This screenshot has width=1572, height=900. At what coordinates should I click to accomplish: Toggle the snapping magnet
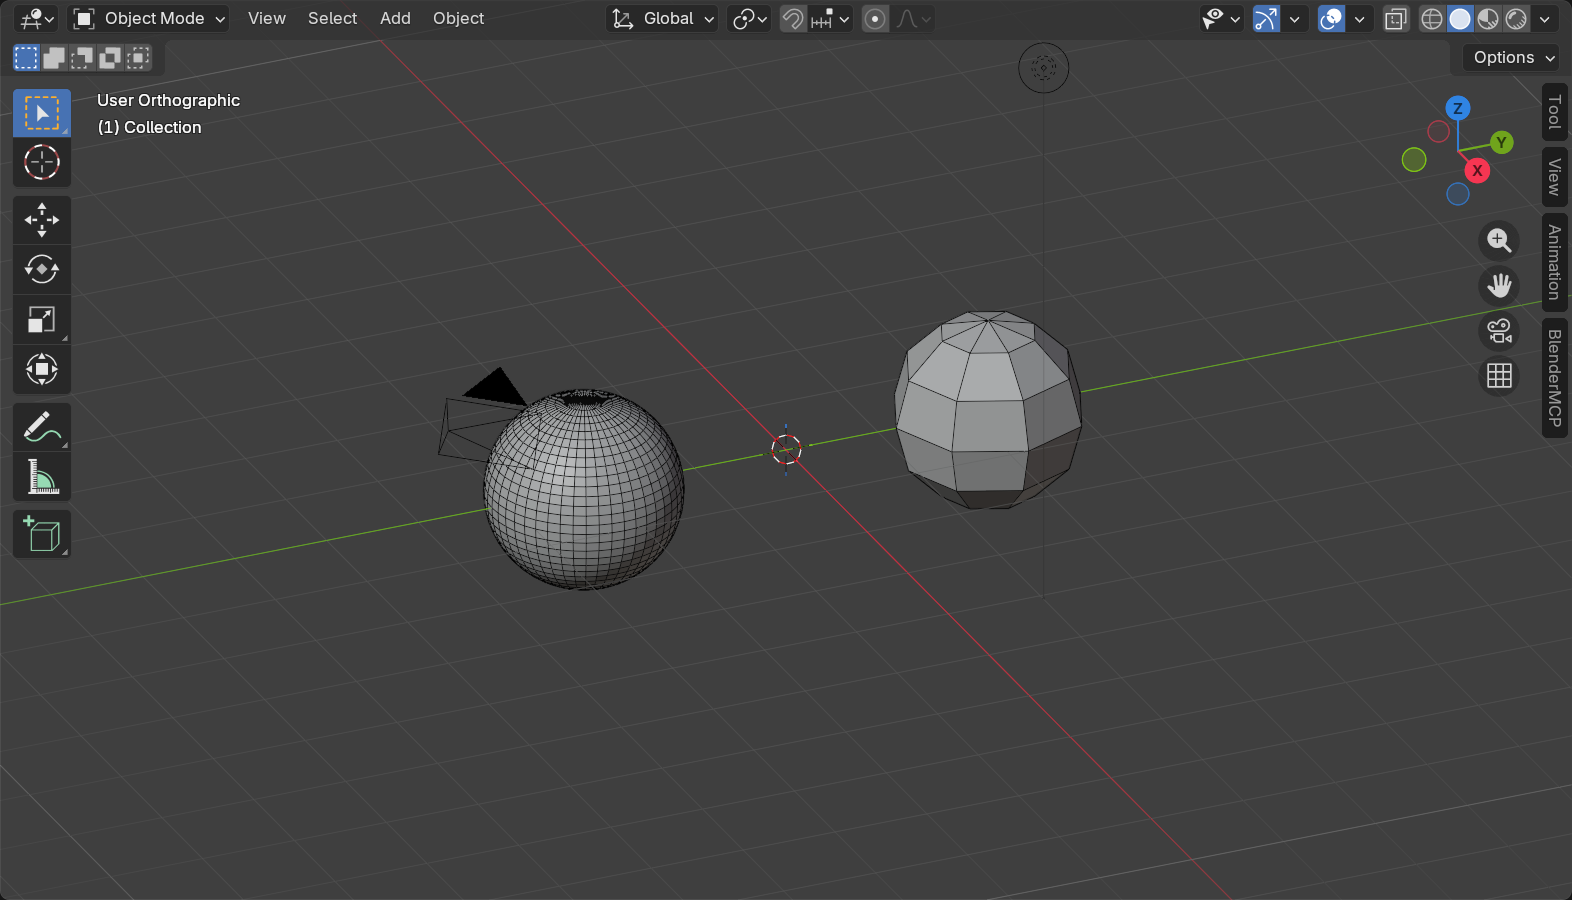[793, 18]
